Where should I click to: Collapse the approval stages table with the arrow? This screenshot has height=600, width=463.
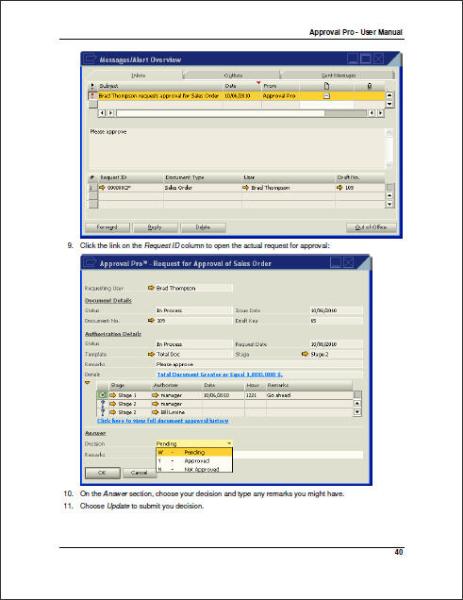87,382
